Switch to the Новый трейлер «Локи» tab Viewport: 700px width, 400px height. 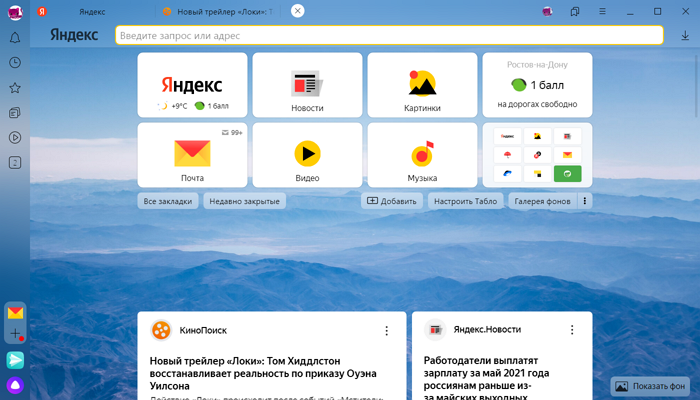(x=219, y=12)
